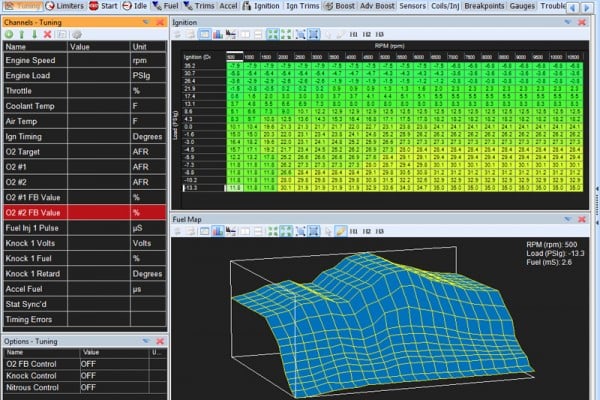This screenshot has width=600, height=400.
Task: Select the highlighted O2 #2 FB Value row
Action: [85, 212]
